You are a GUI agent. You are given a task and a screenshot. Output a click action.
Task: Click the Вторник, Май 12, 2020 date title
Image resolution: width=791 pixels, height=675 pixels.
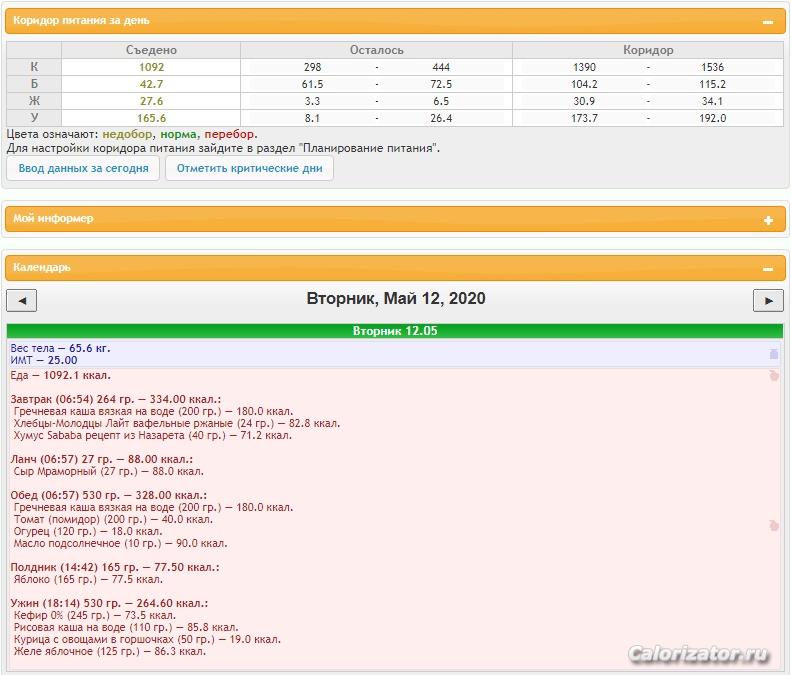tap(396, 298)
